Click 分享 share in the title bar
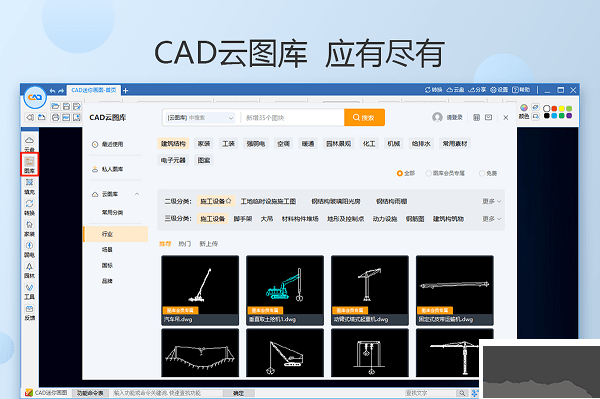The image size is (600, 399). [x=477, y=90]
